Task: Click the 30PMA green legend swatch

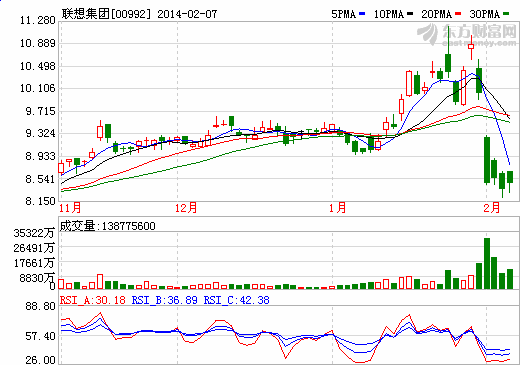Action: pos(506,14)
